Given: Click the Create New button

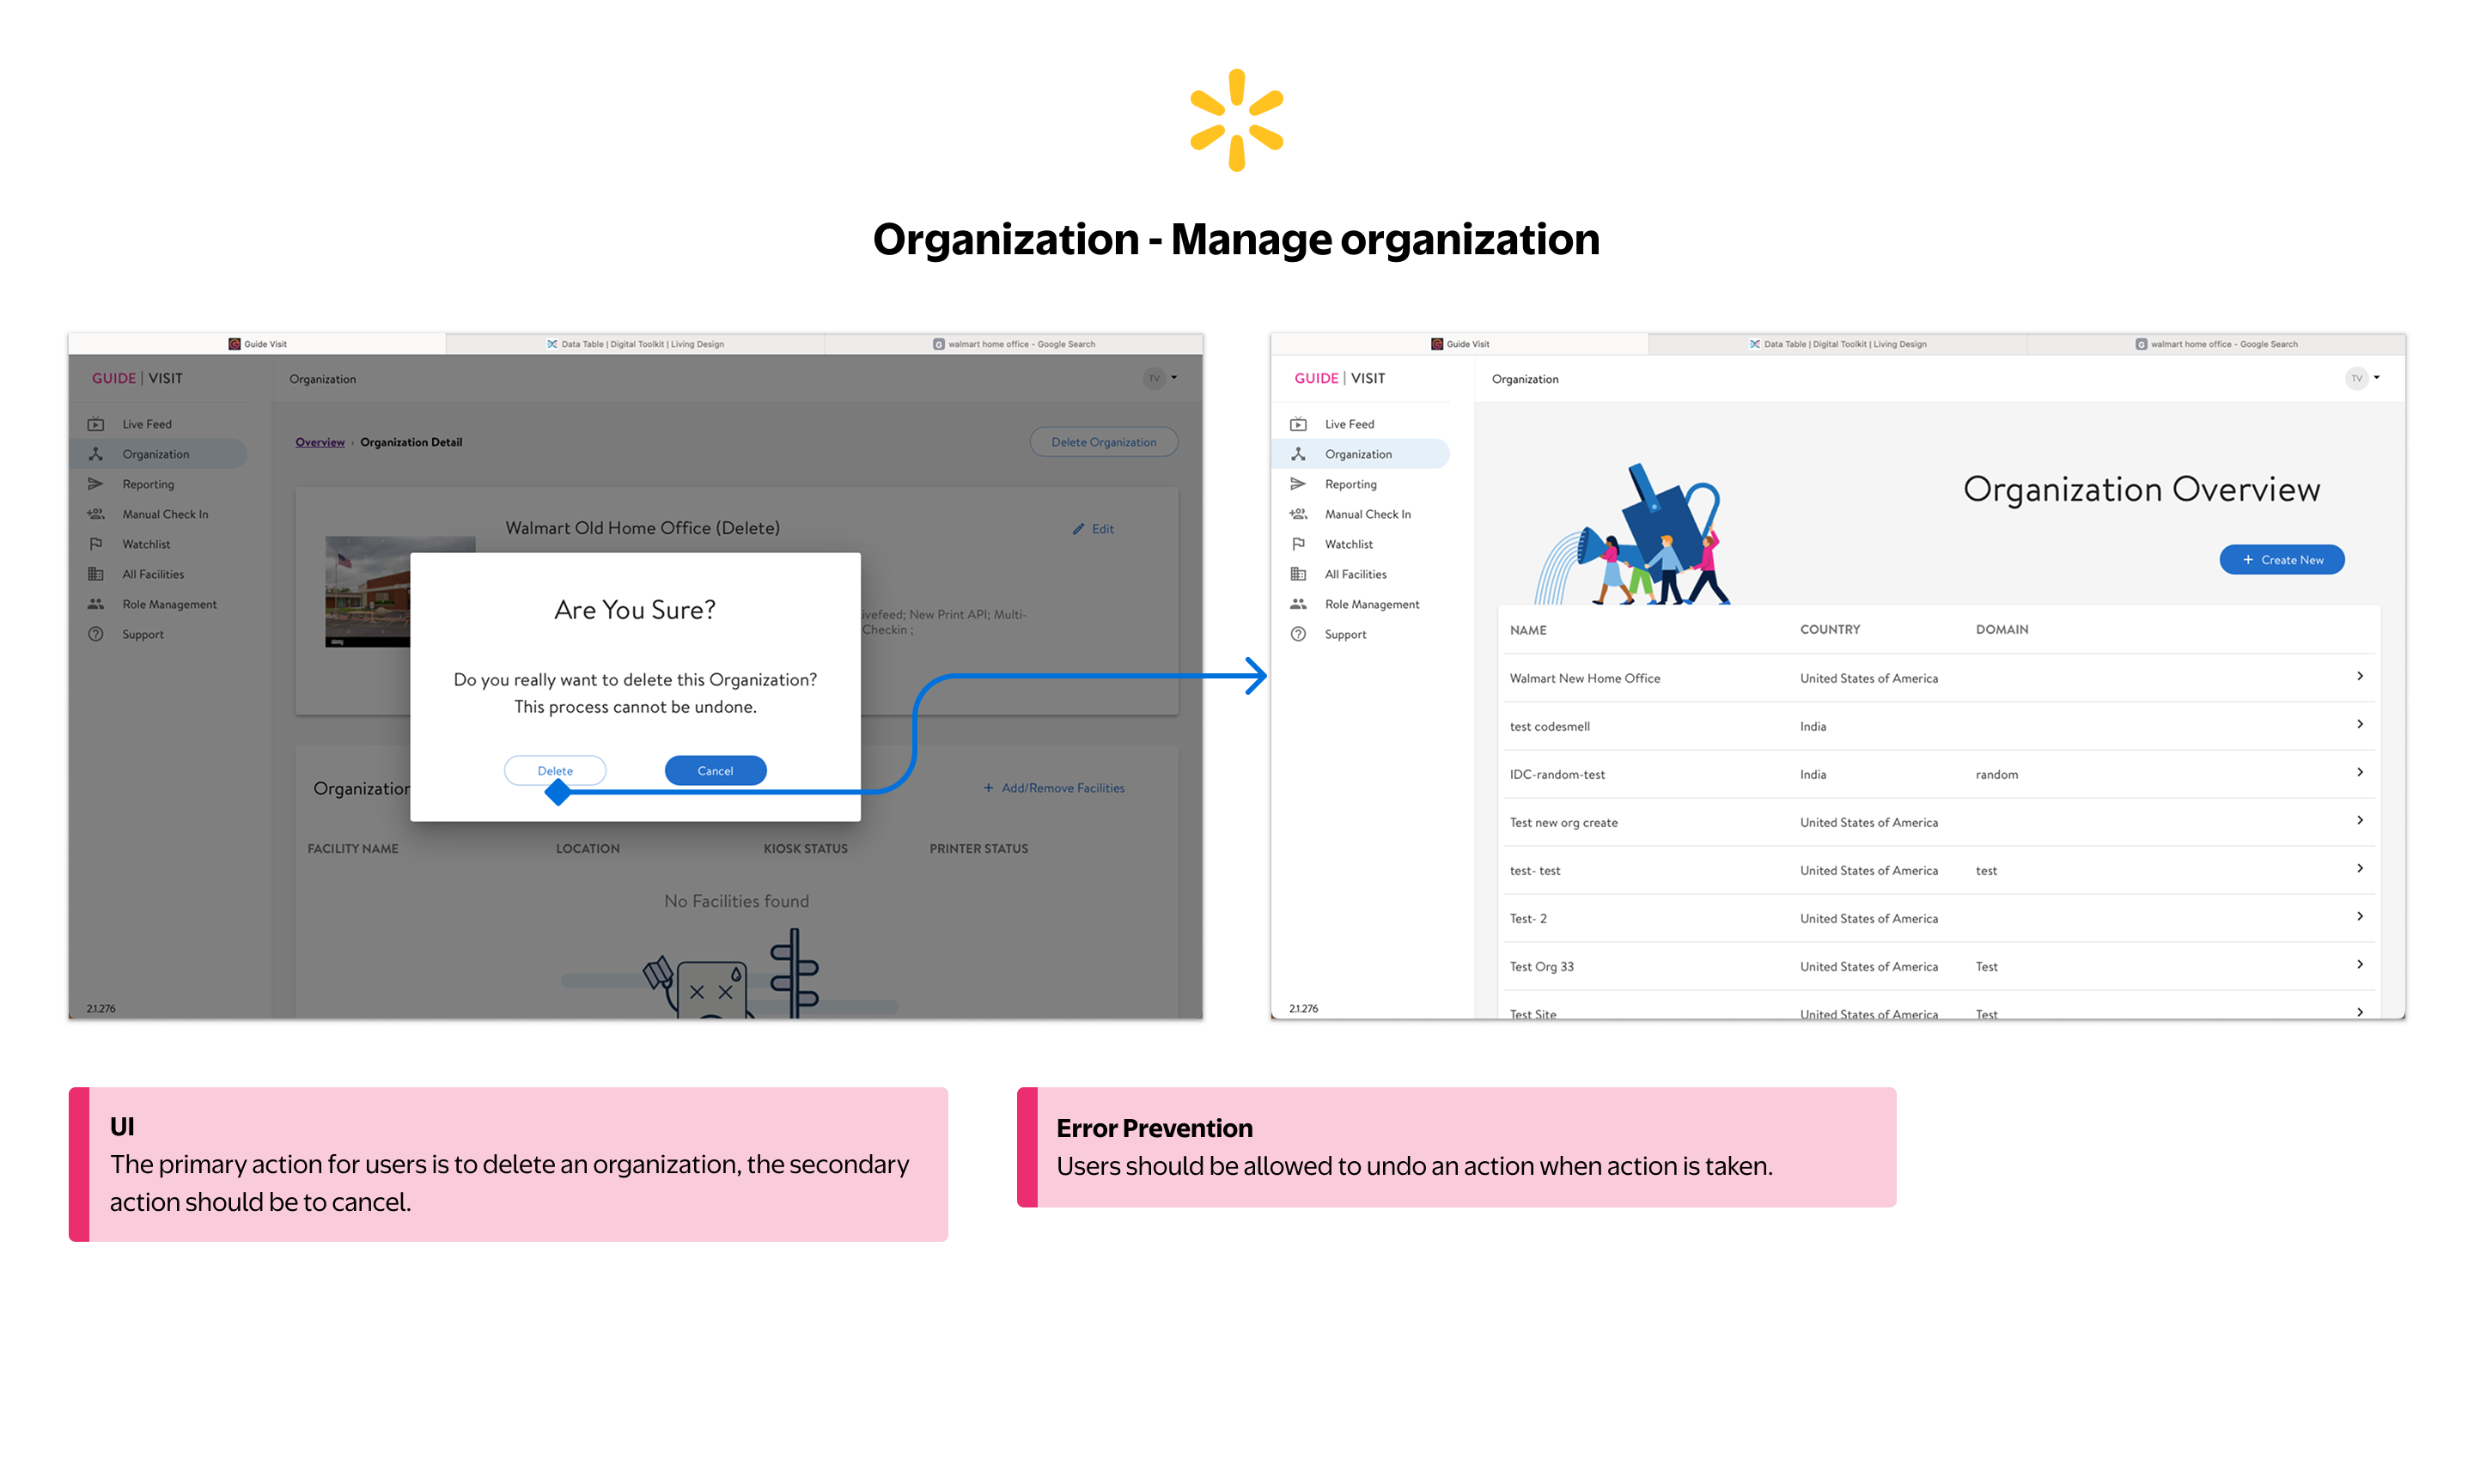Looking at the screenshot, I should click(x=2281, y=560).
